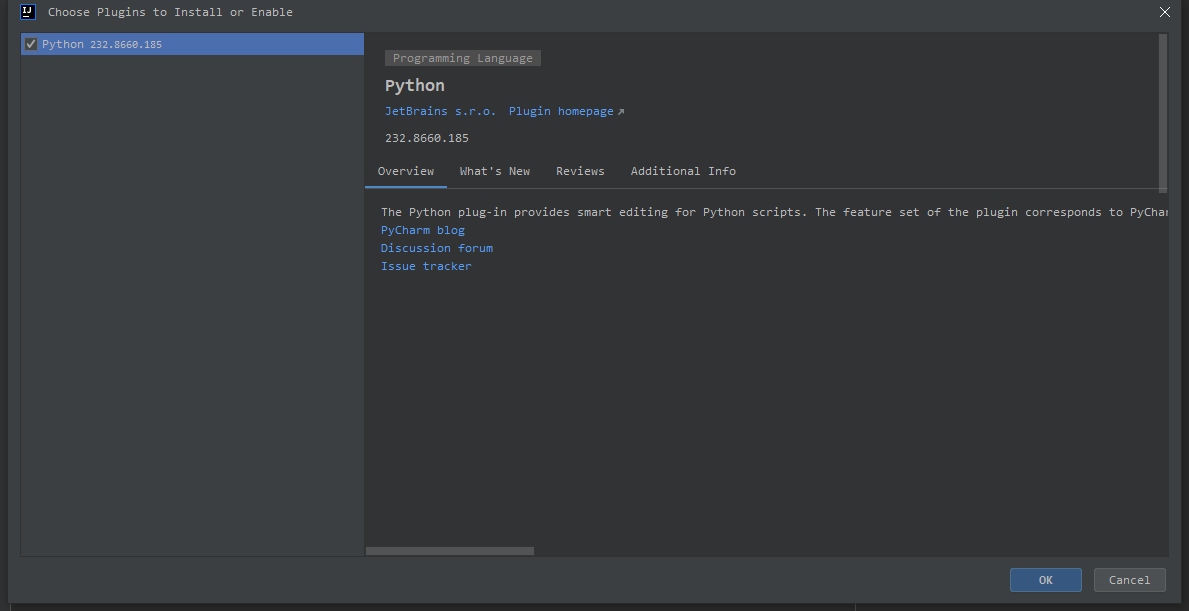The width and height of the screenshot is (1189, 611).
Task: Click the external link arrow icon
Action: click(x=621, y=112)
